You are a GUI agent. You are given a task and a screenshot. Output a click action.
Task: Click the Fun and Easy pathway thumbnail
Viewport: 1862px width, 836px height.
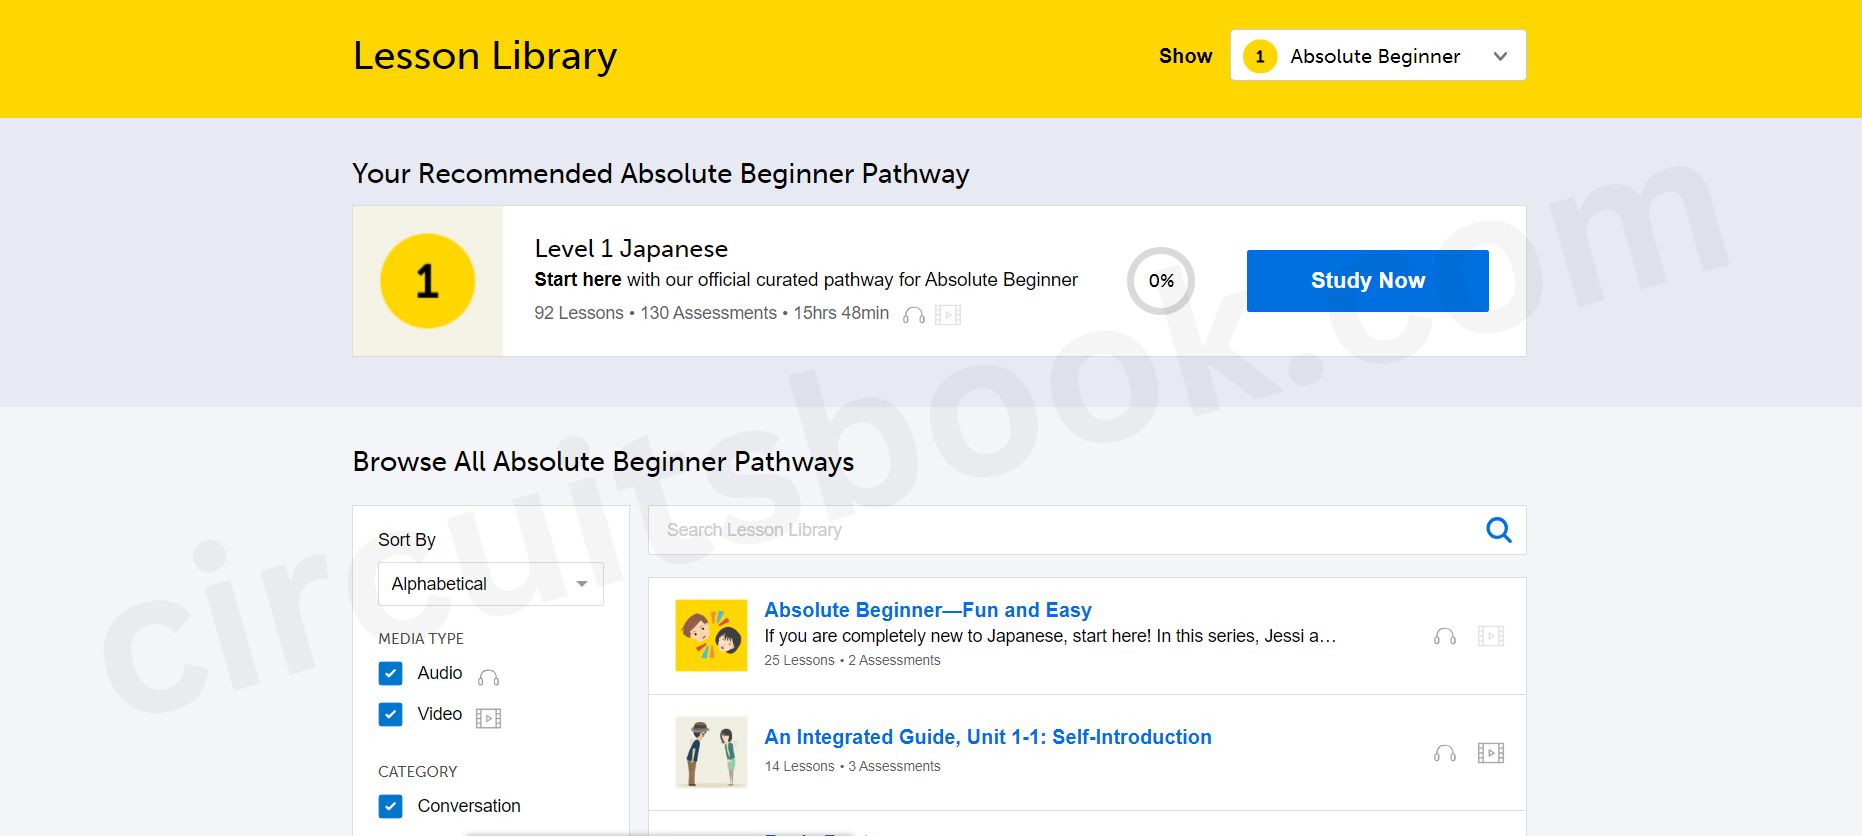point(711,635)
